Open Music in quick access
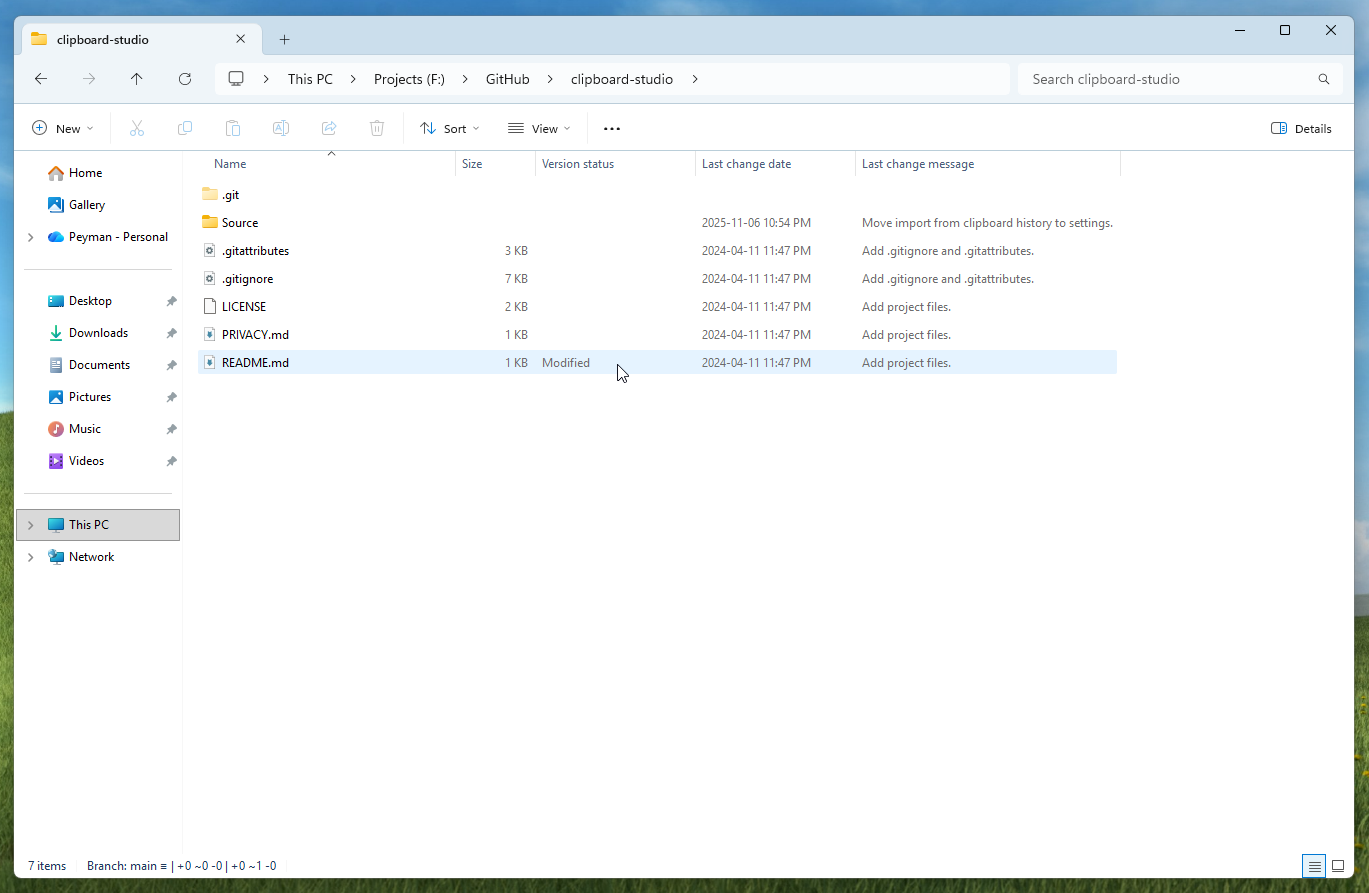1369x893 pixels. click(85, 429)
